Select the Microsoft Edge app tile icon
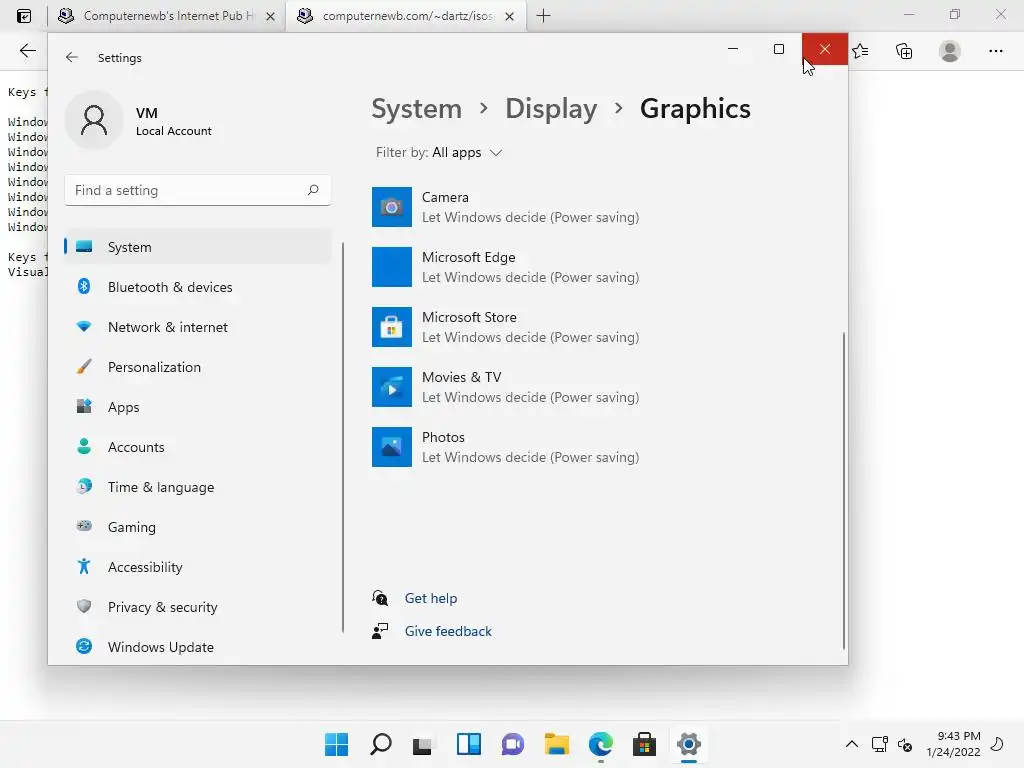Screen dimensions: 1024x768 [392, 266]
